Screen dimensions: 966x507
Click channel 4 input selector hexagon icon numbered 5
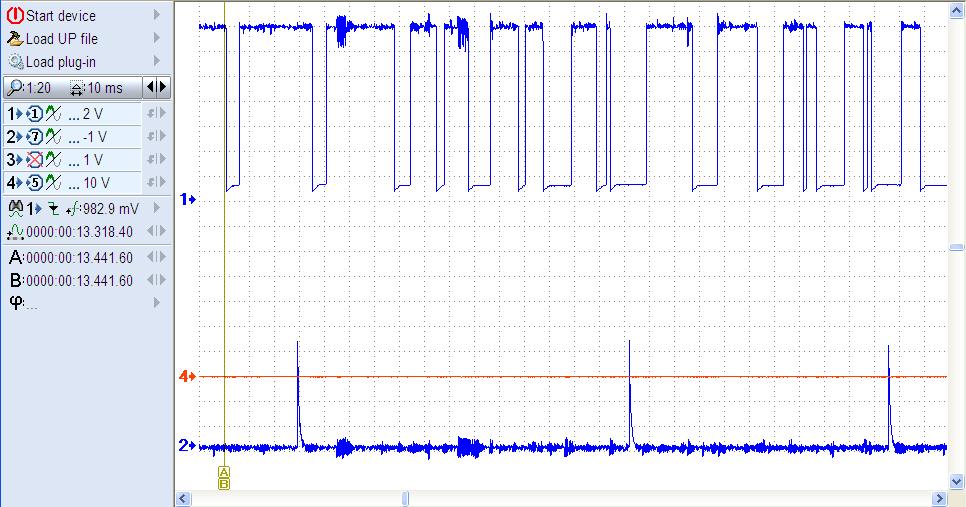[35, 183]
